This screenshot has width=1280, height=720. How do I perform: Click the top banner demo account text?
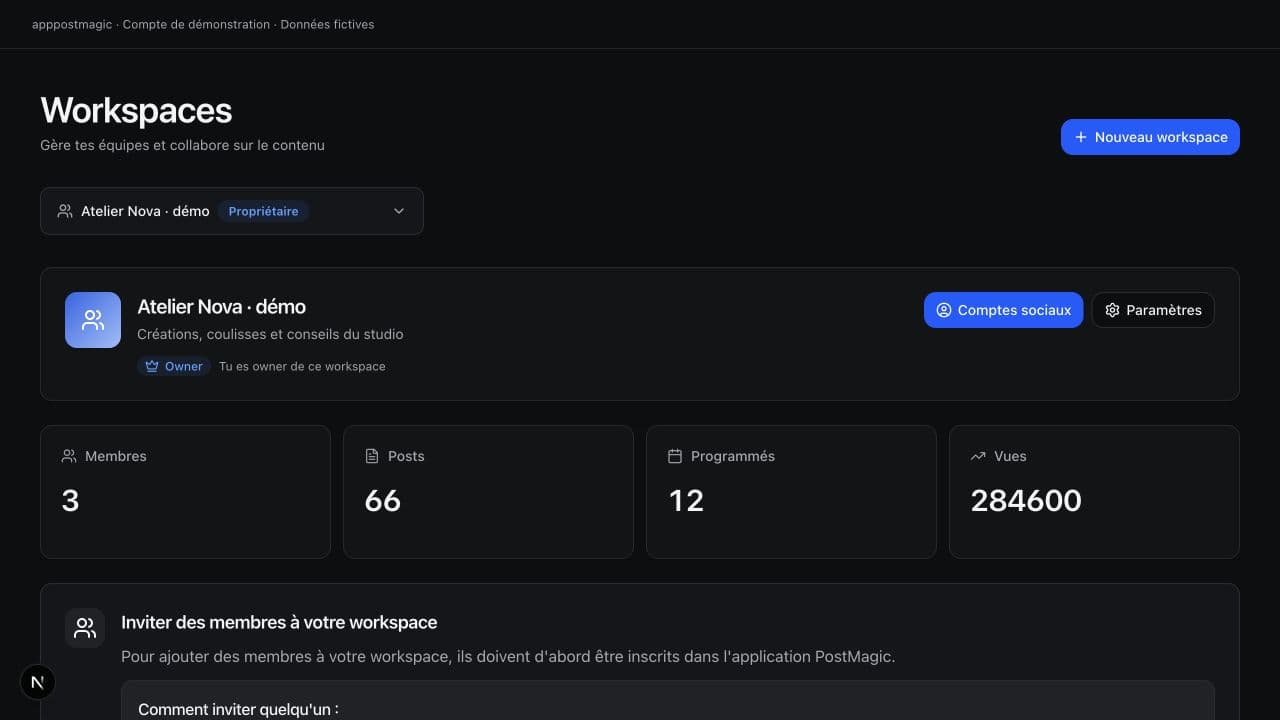[203, 24]
